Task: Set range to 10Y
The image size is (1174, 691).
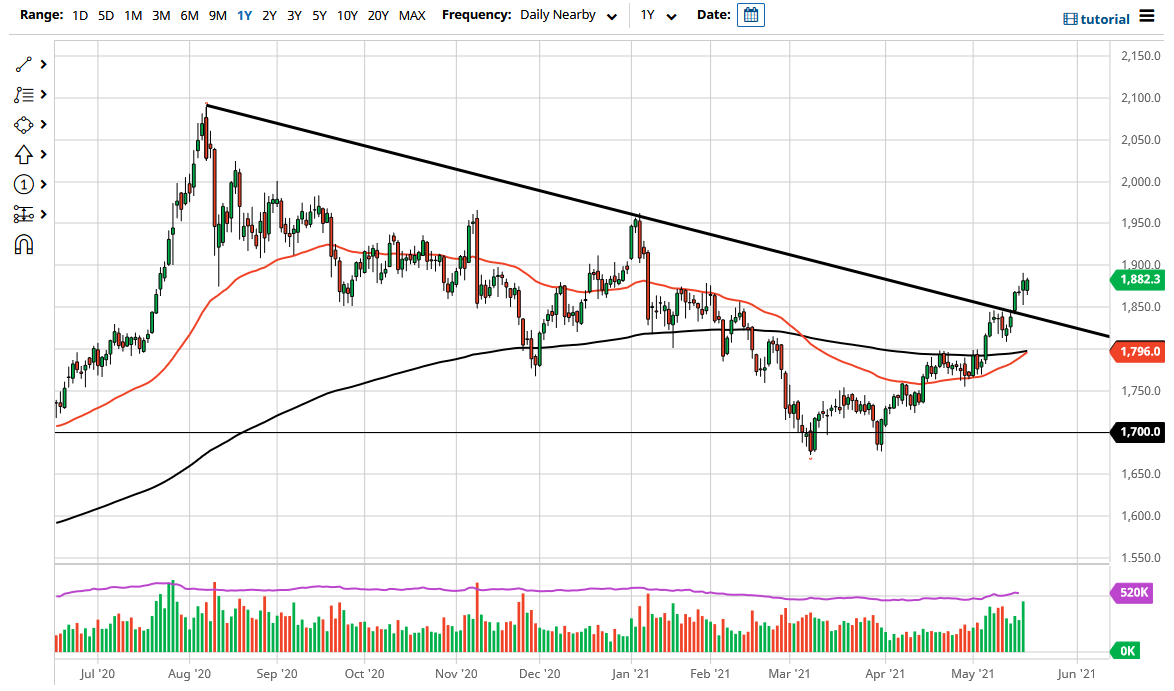Action: tap(347, 16)
